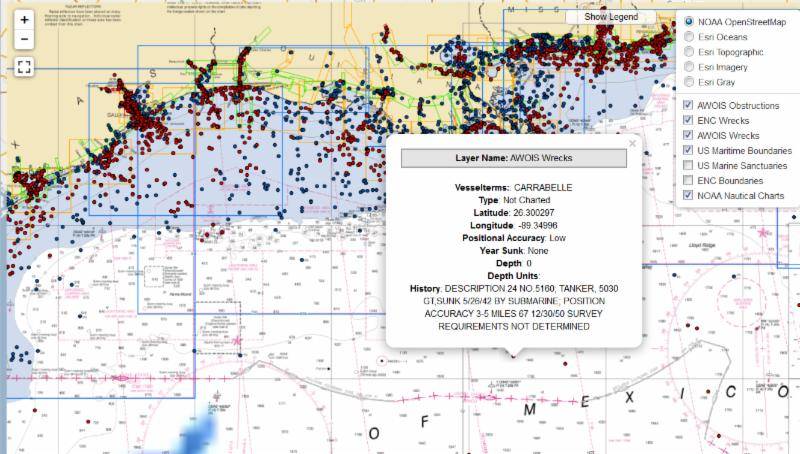Screen dimensions: 800x454
Task: Zoom in on the map
Action: point(25,20)
